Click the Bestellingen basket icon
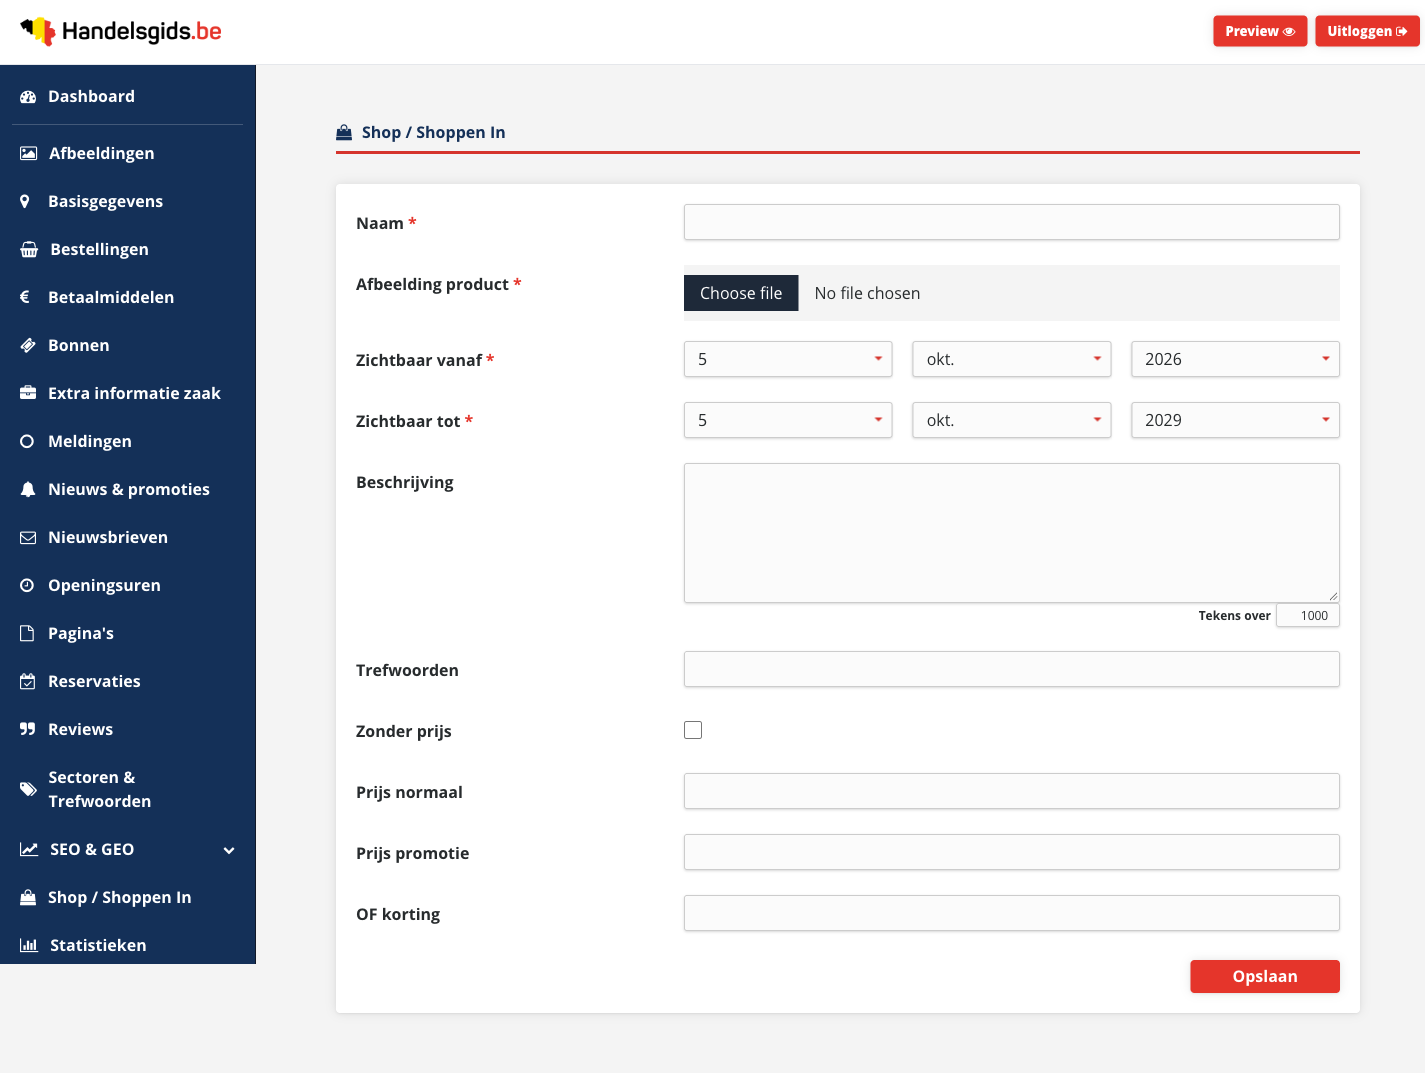 click(x=29, y=249)
